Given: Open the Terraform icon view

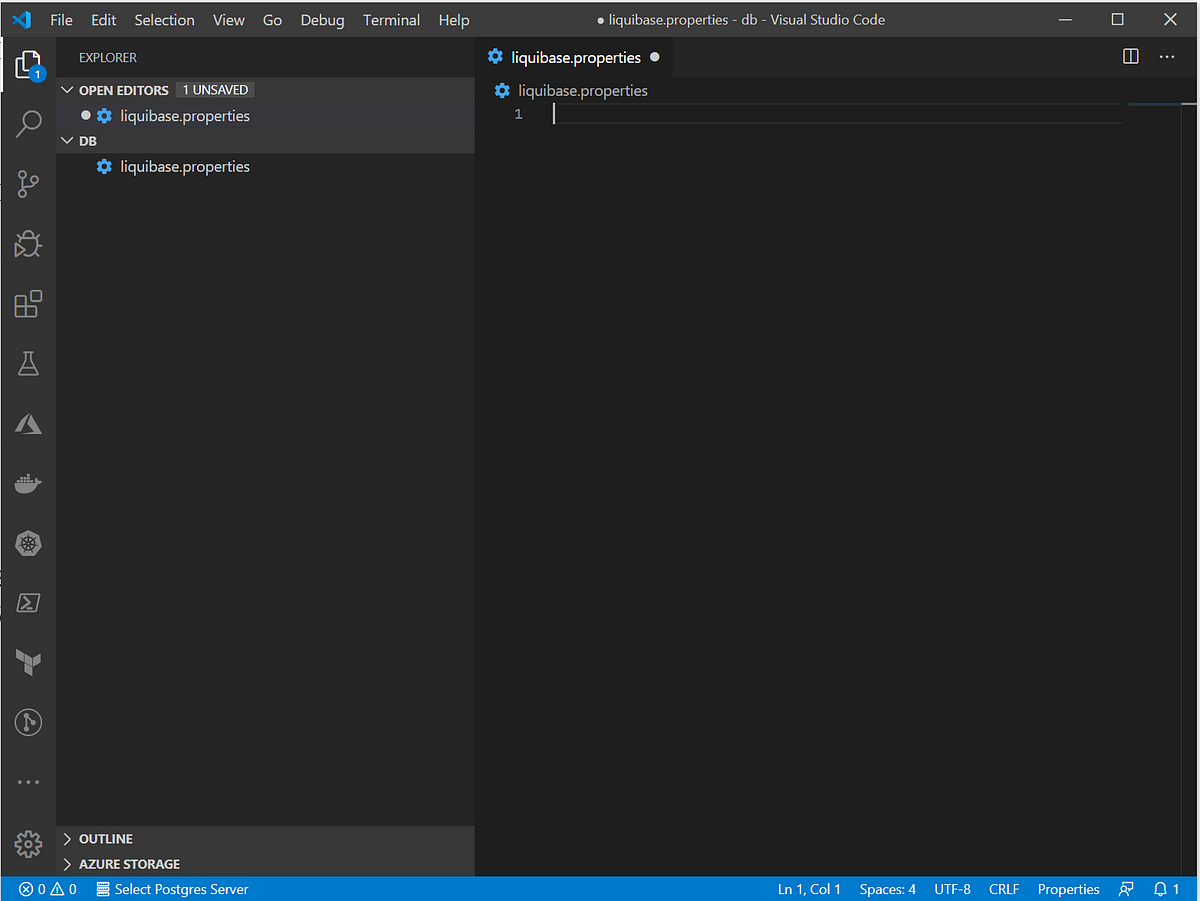Looking at the screenshot, I should pyautogui.click(x=28, y=662).
